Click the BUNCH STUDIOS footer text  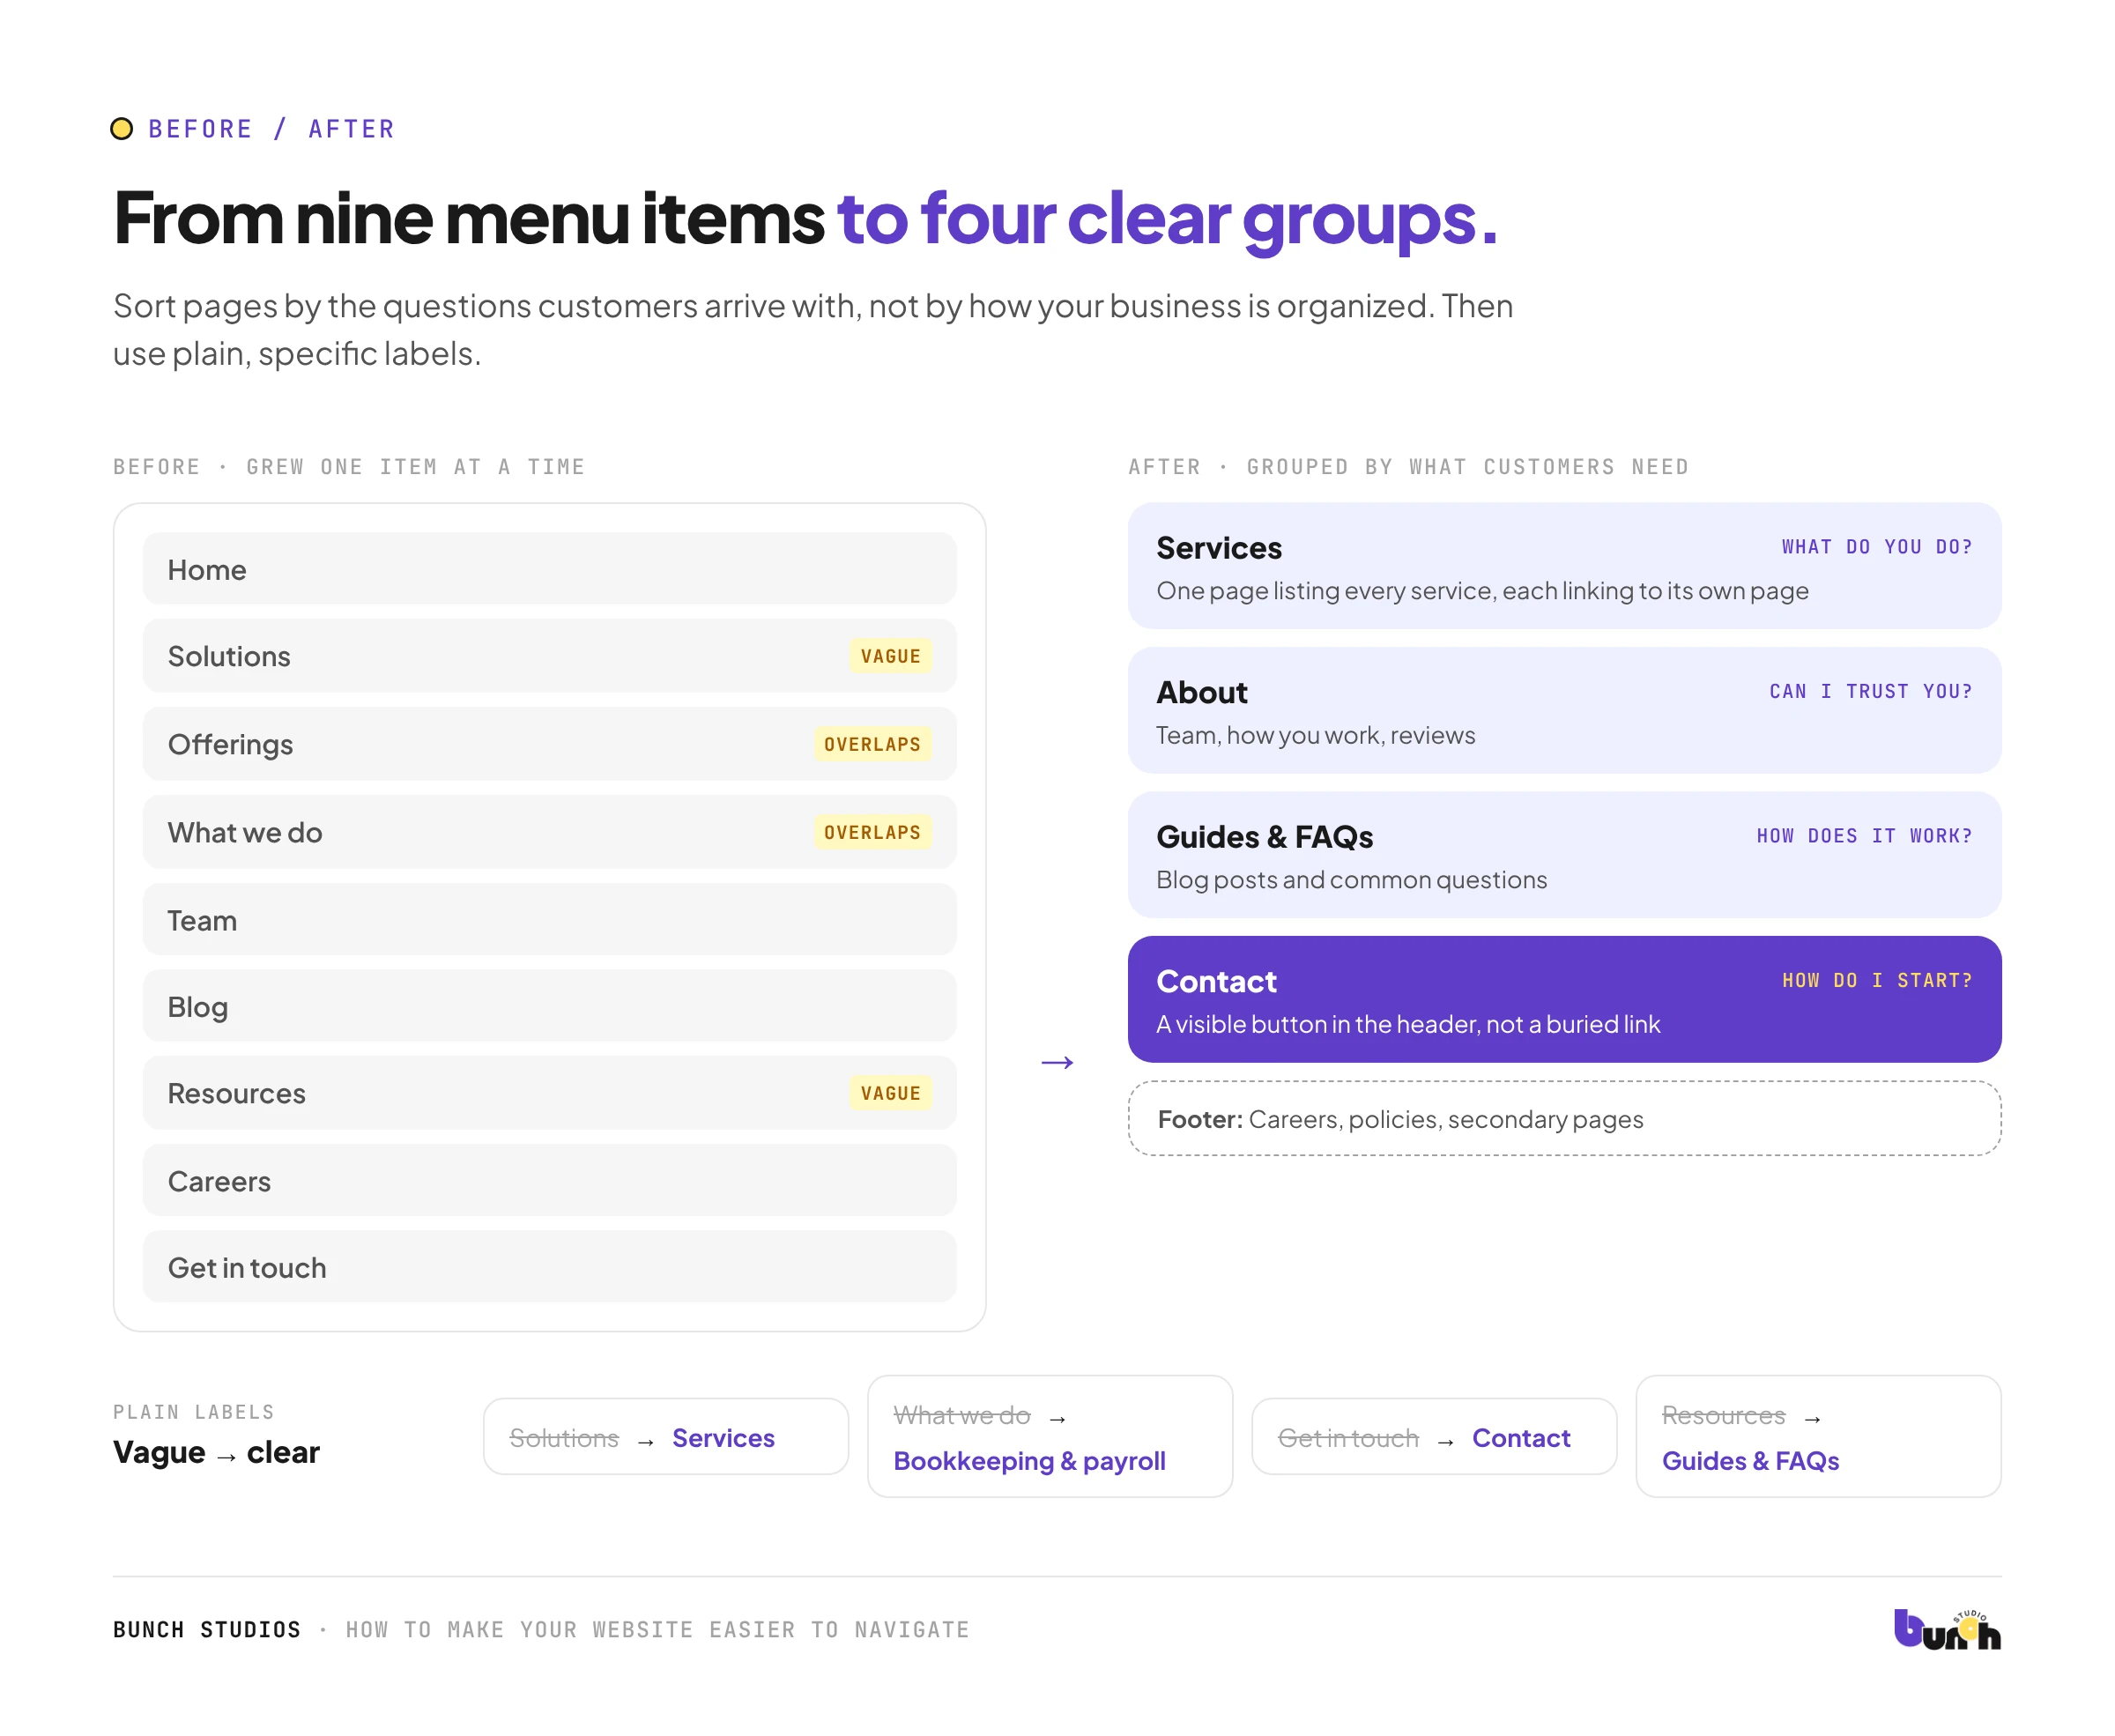[206, 1630]
